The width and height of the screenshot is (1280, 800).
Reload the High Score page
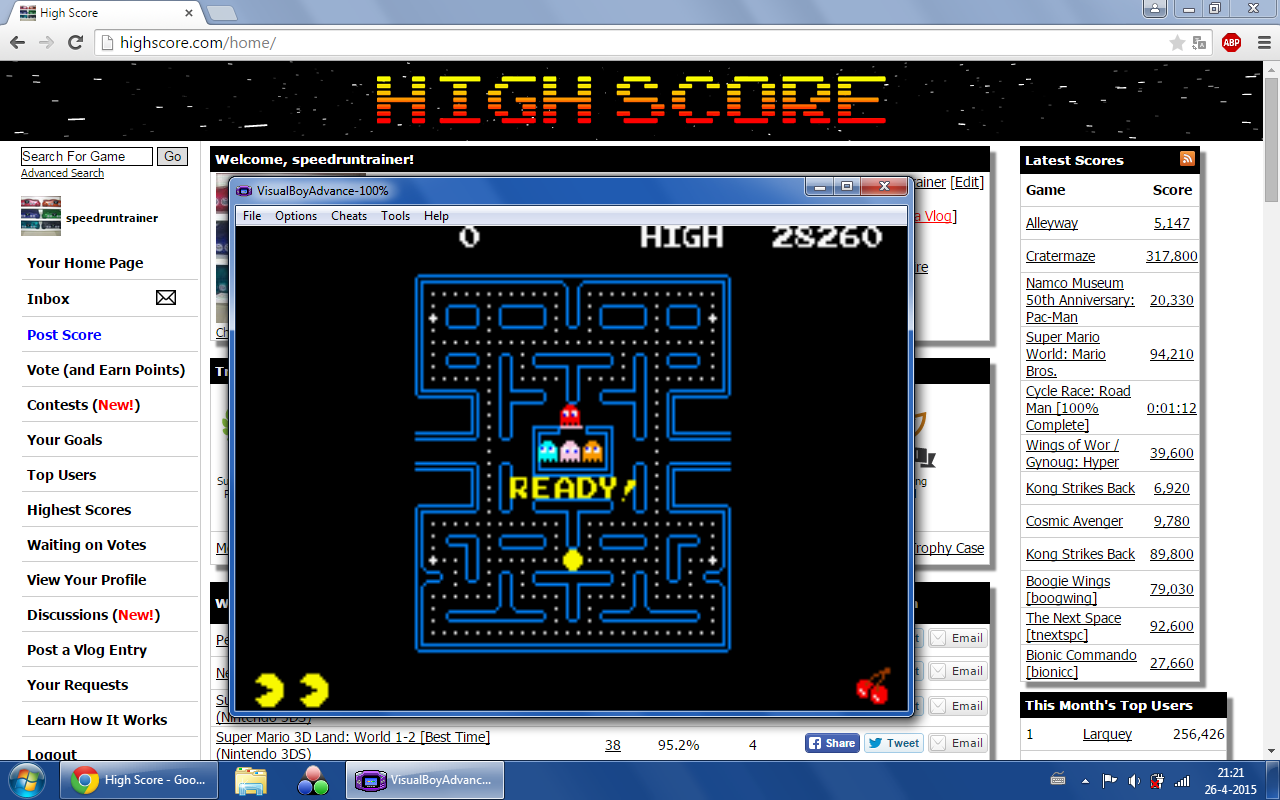(75, 42)
